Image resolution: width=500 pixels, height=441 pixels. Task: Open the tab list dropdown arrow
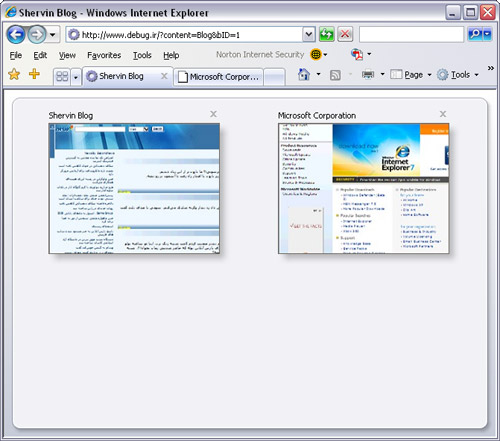coord(76,77)
